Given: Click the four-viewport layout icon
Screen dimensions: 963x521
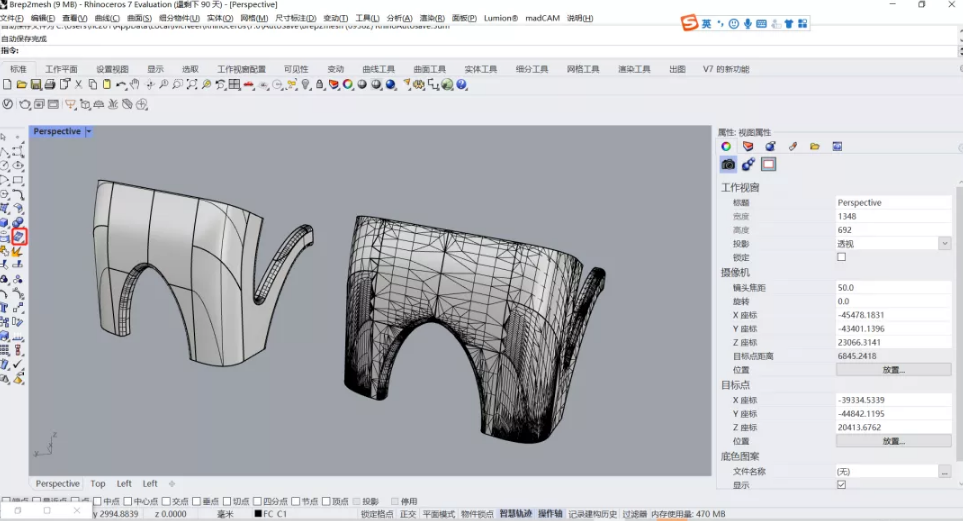Looking at the screenshot, I should (x=234, y=84).
